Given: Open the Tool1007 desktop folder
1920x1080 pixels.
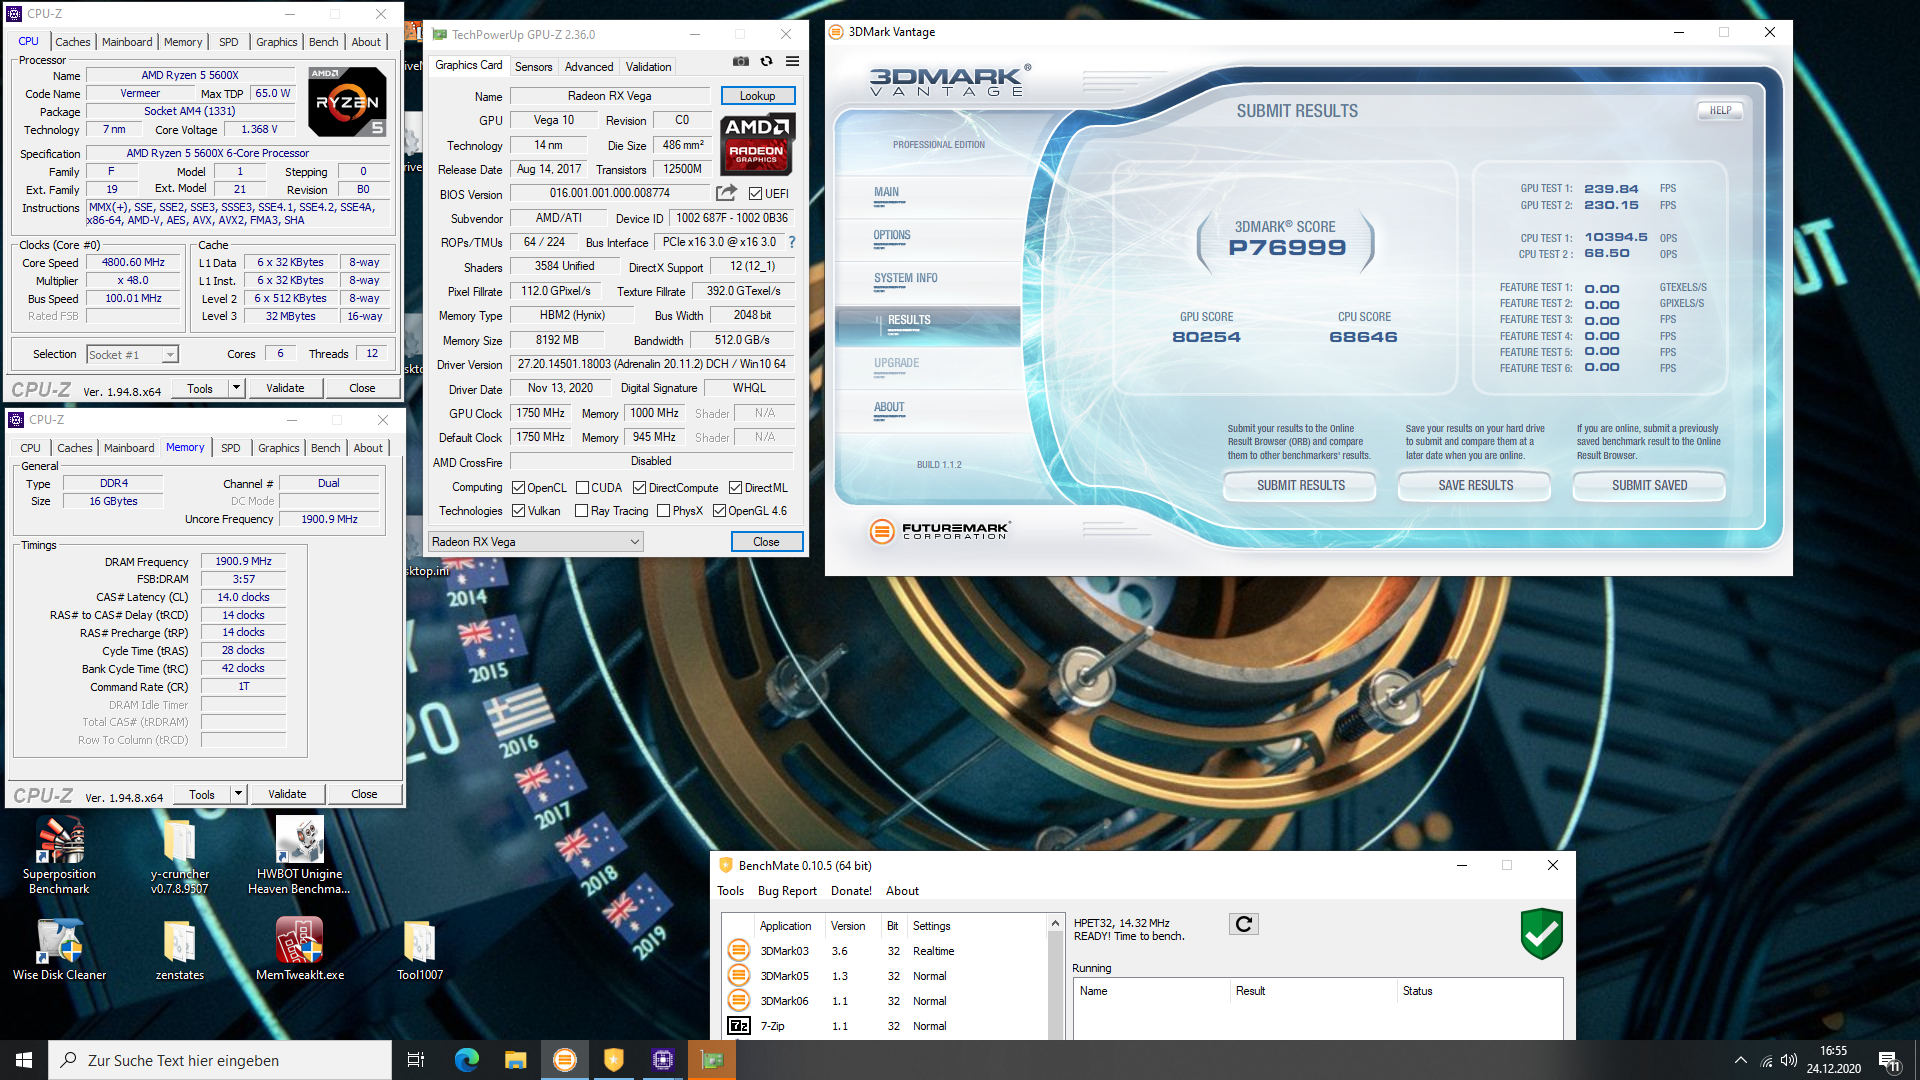Looking at the screenshot, I should [x=419, y=949].
